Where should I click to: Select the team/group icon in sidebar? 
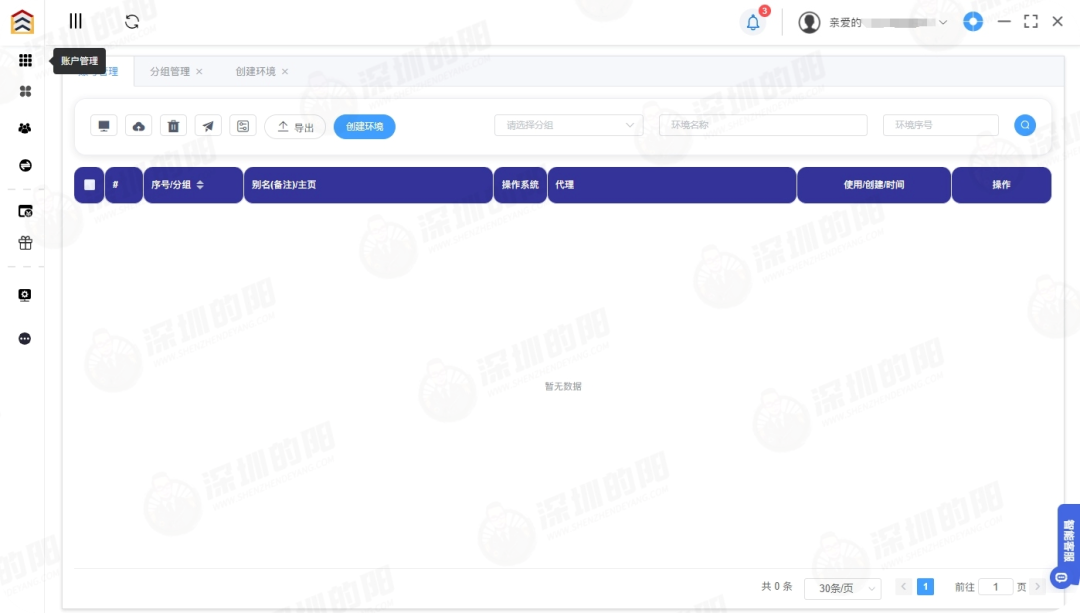click(25, 127)
